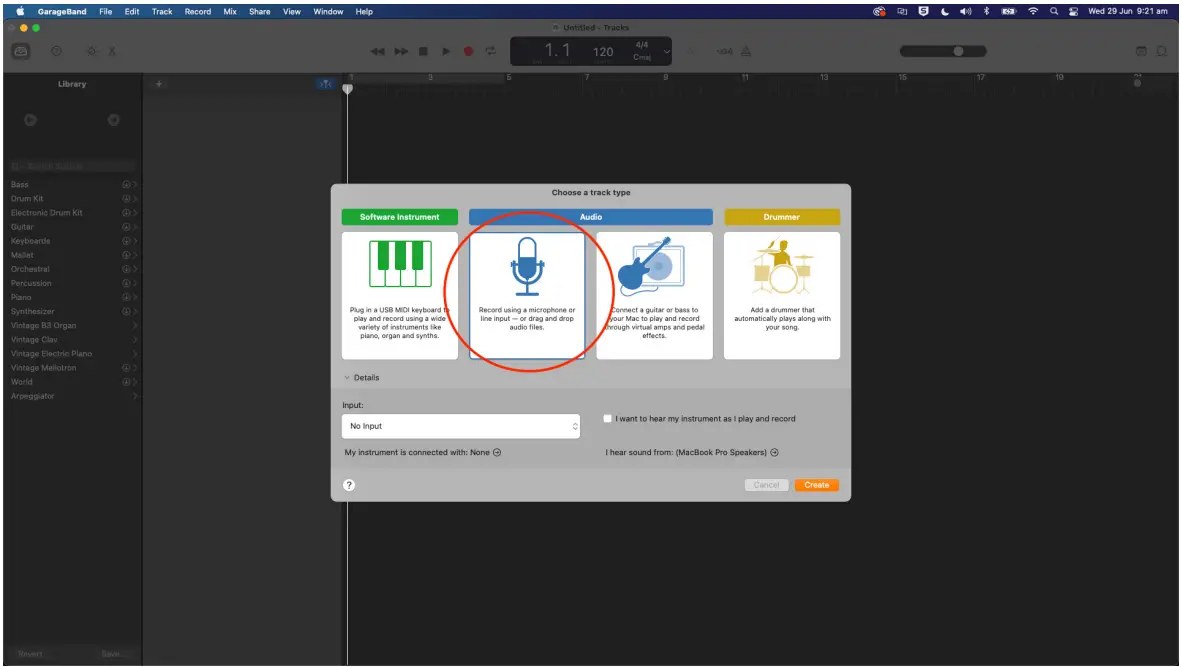Click the fast forward transport button

point(401,51)
